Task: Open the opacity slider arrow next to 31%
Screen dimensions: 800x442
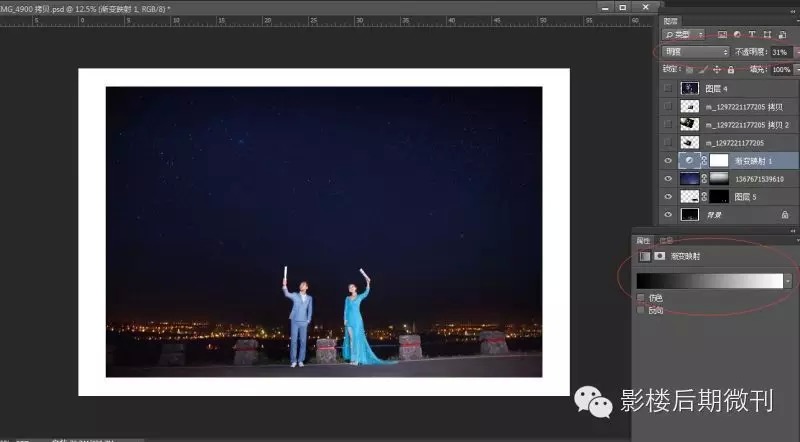Action: point(797,52)
